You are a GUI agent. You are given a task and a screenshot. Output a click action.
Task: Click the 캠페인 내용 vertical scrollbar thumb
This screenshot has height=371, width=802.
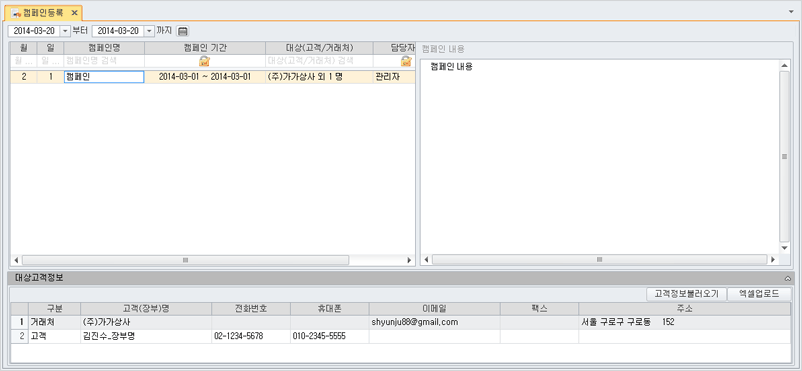point(785,157)
